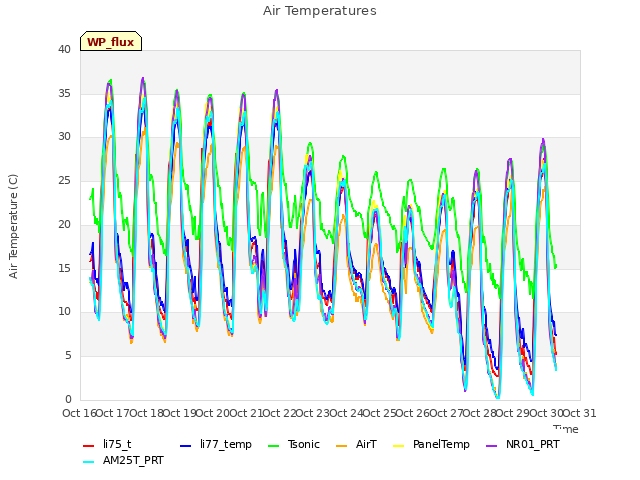The width and height of the screenshot is (640, 480).
Task: Click the Time x-axis label
Action: pyautogui.click(x=566, y=429)
